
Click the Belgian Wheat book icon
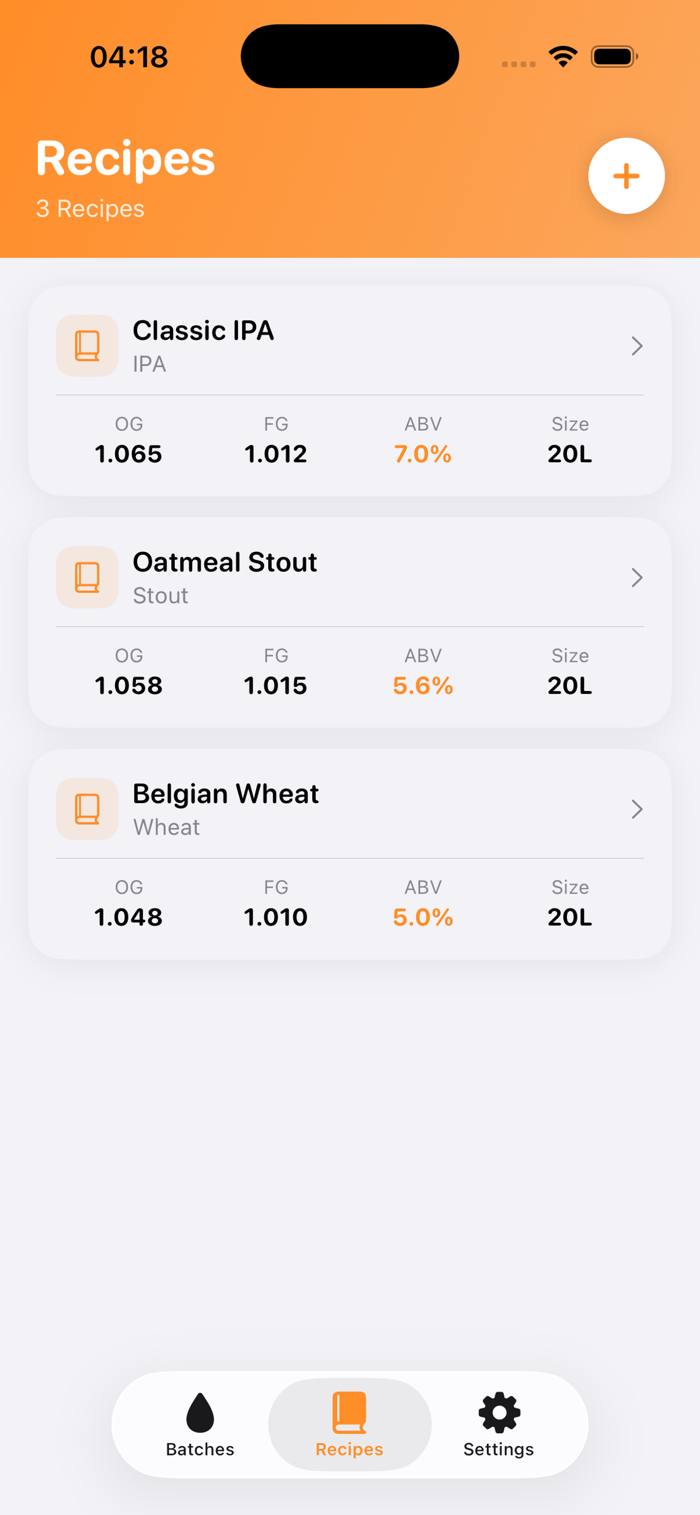click(x=87, y=809)
